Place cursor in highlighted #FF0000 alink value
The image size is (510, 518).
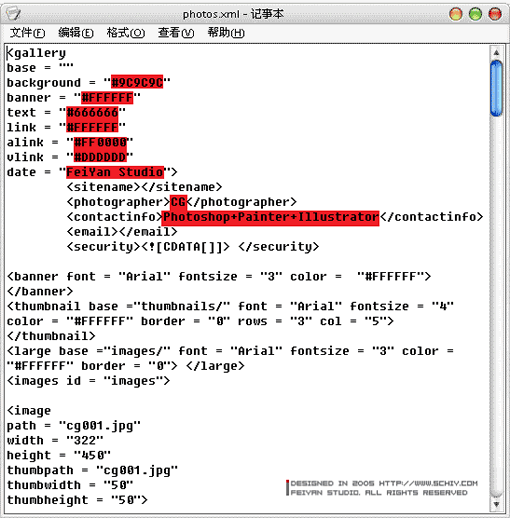pyautogui.click(x=100, y=142)
